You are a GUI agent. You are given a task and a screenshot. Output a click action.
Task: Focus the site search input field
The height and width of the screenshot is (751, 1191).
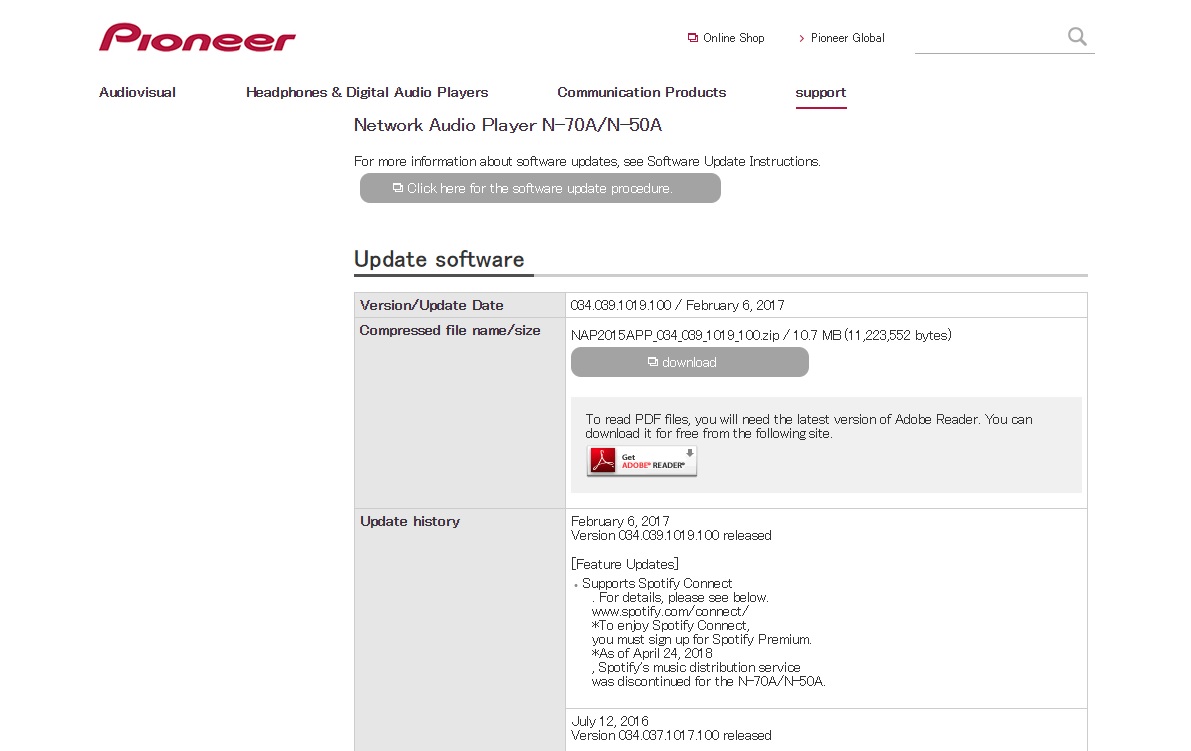click(x=990, y=37)
